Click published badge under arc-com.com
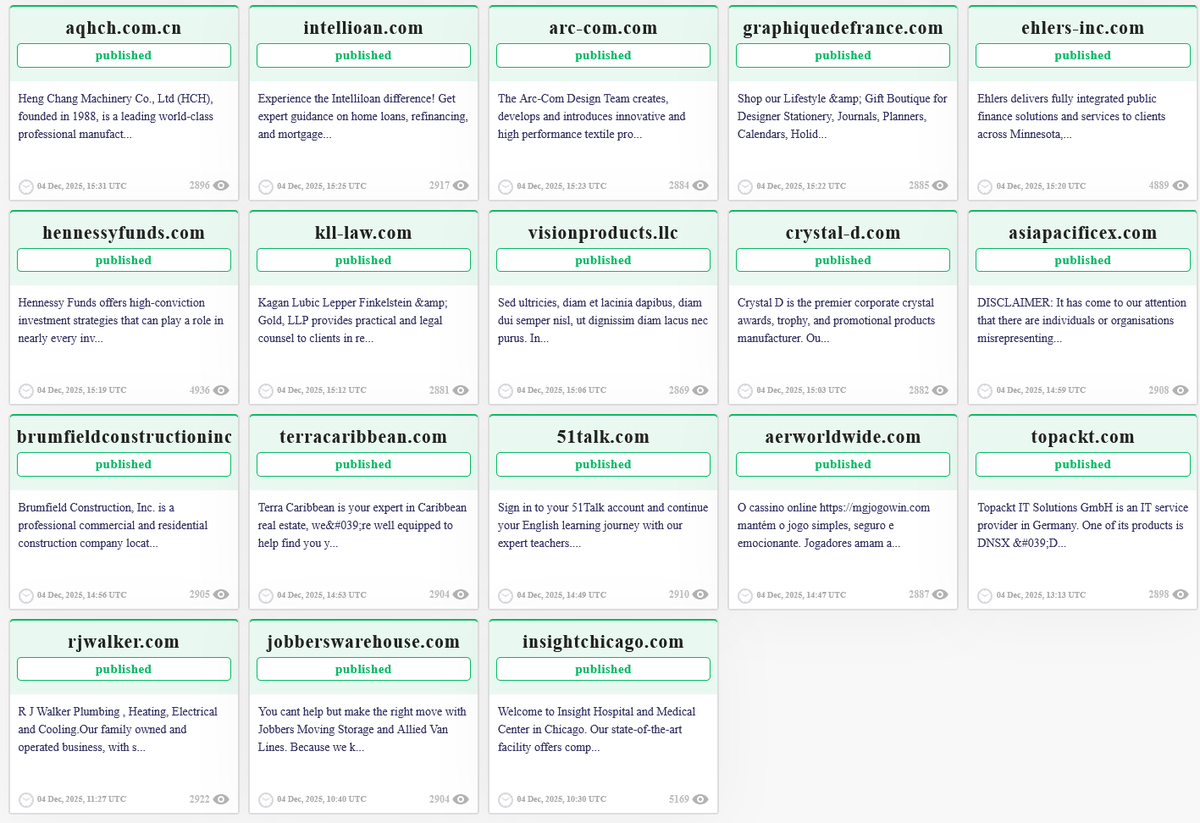The height and width of the screenshot is (823, 1200). click(x=604, y=56)
